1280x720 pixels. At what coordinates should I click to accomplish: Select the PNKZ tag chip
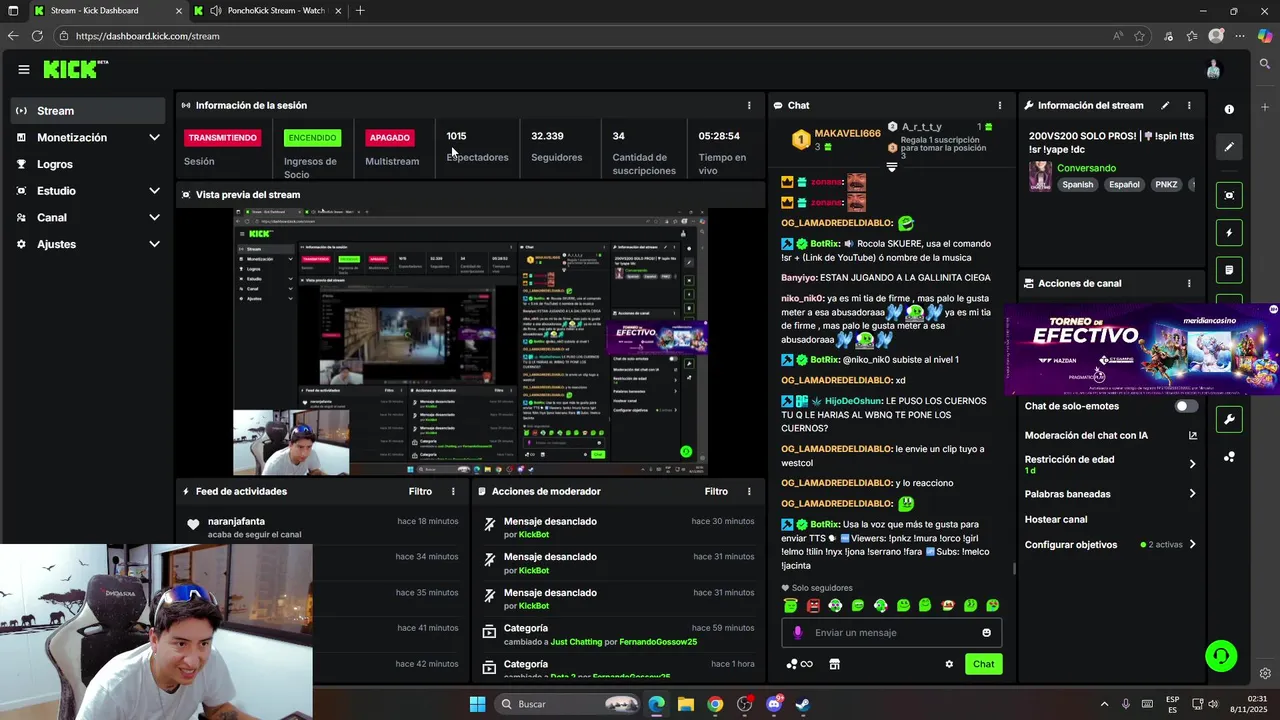tap(1166, 184)
